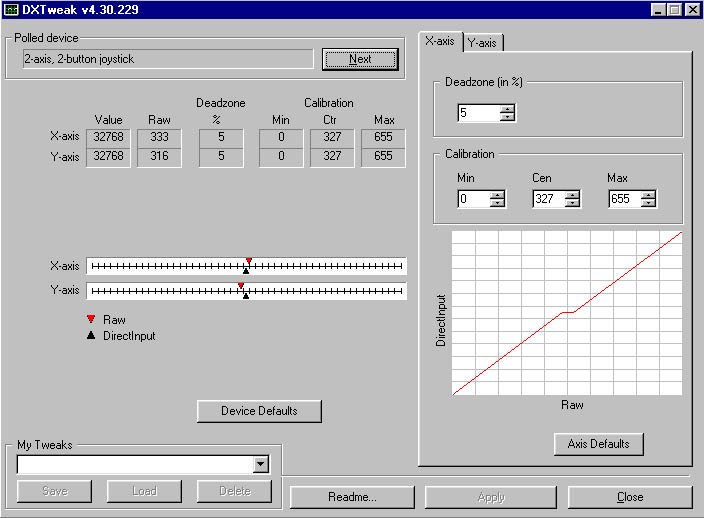The image size is (704, 518).
Task: Click the calibration Cen input field
Action: (547, 199)
